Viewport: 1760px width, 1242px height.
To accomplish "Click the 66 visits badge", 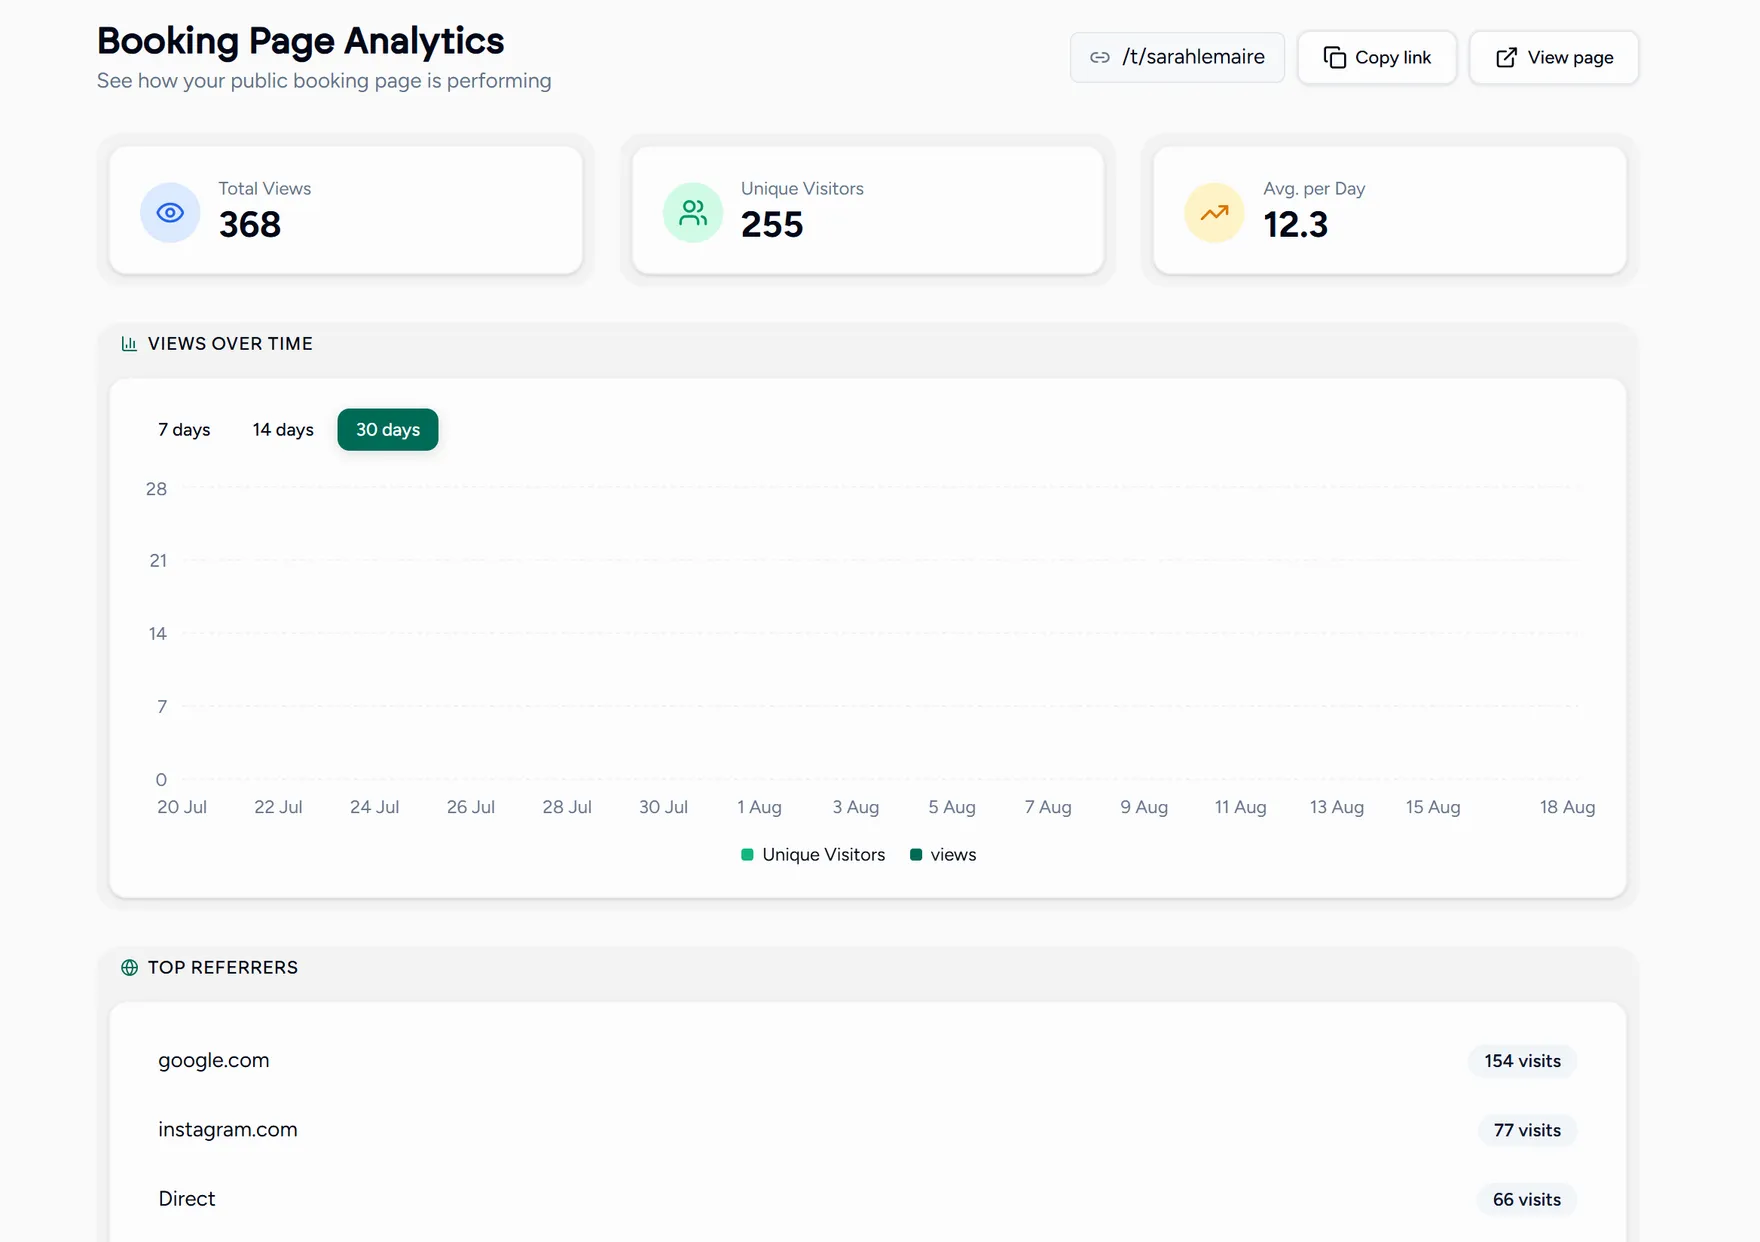I will 1527,1199.
